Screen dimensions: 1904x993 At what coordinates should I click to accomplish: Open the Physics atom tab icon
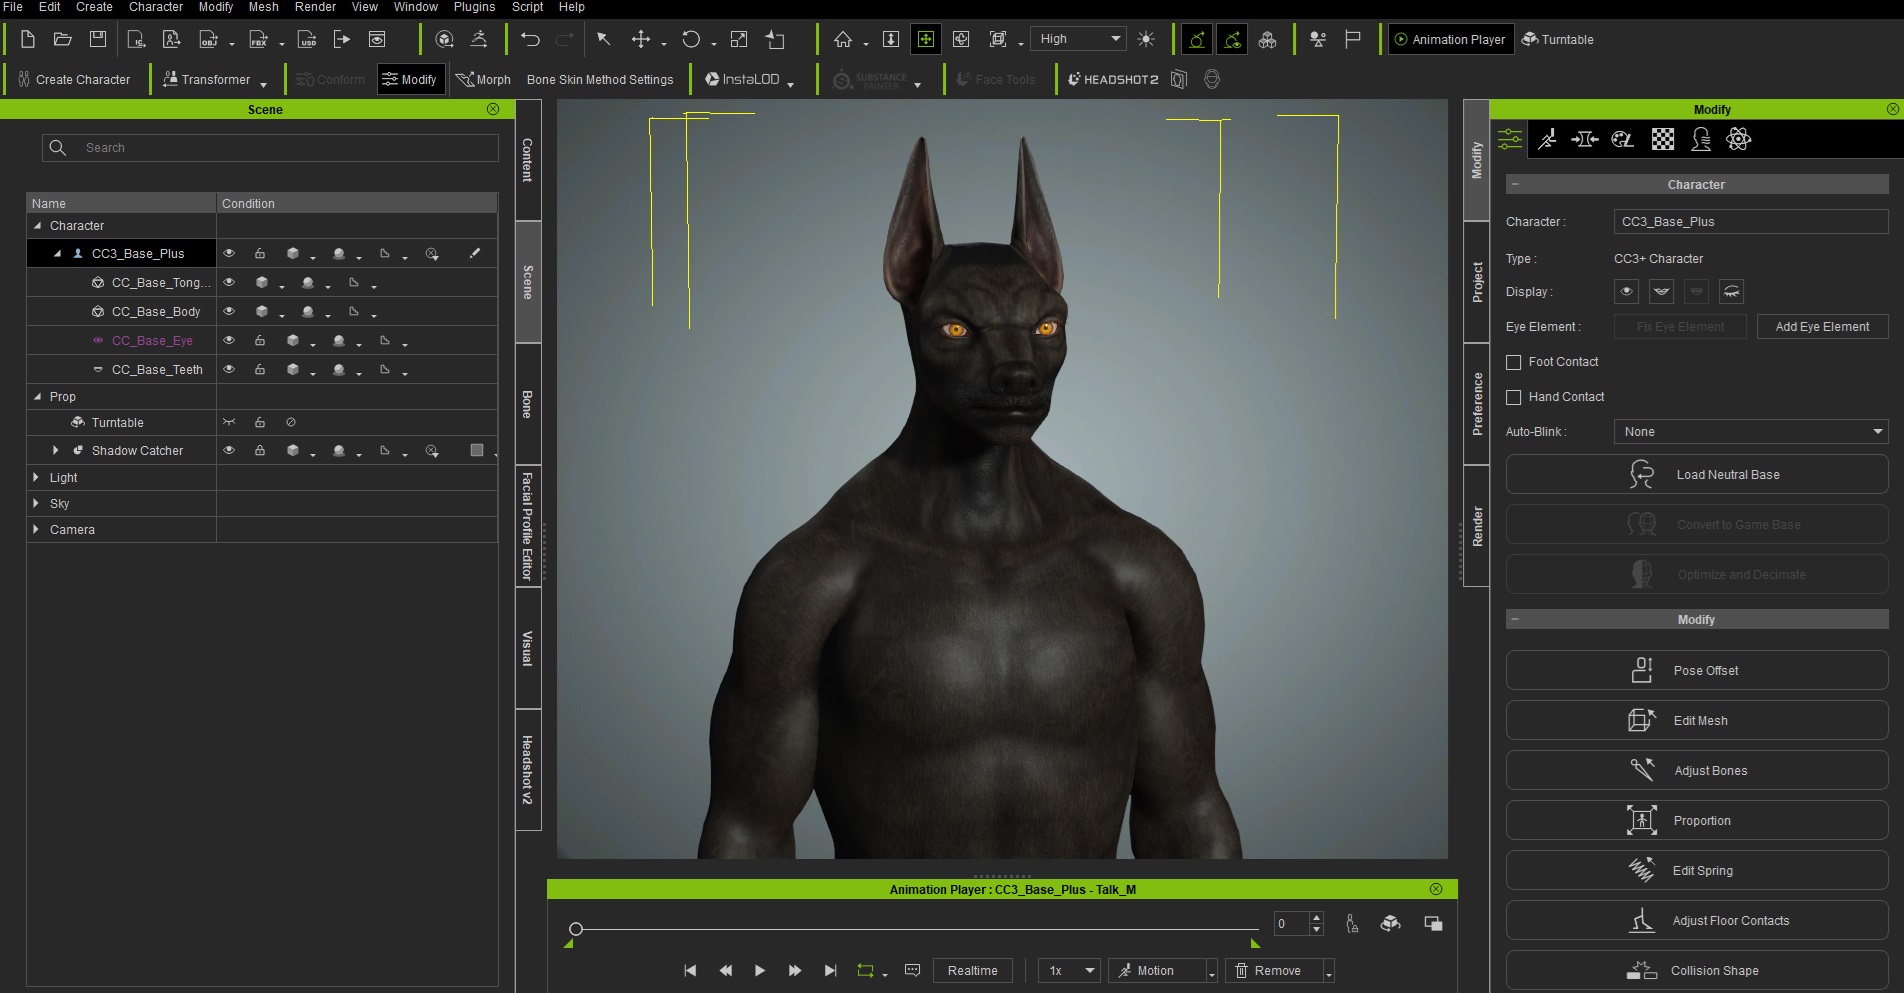point(1739,139)
